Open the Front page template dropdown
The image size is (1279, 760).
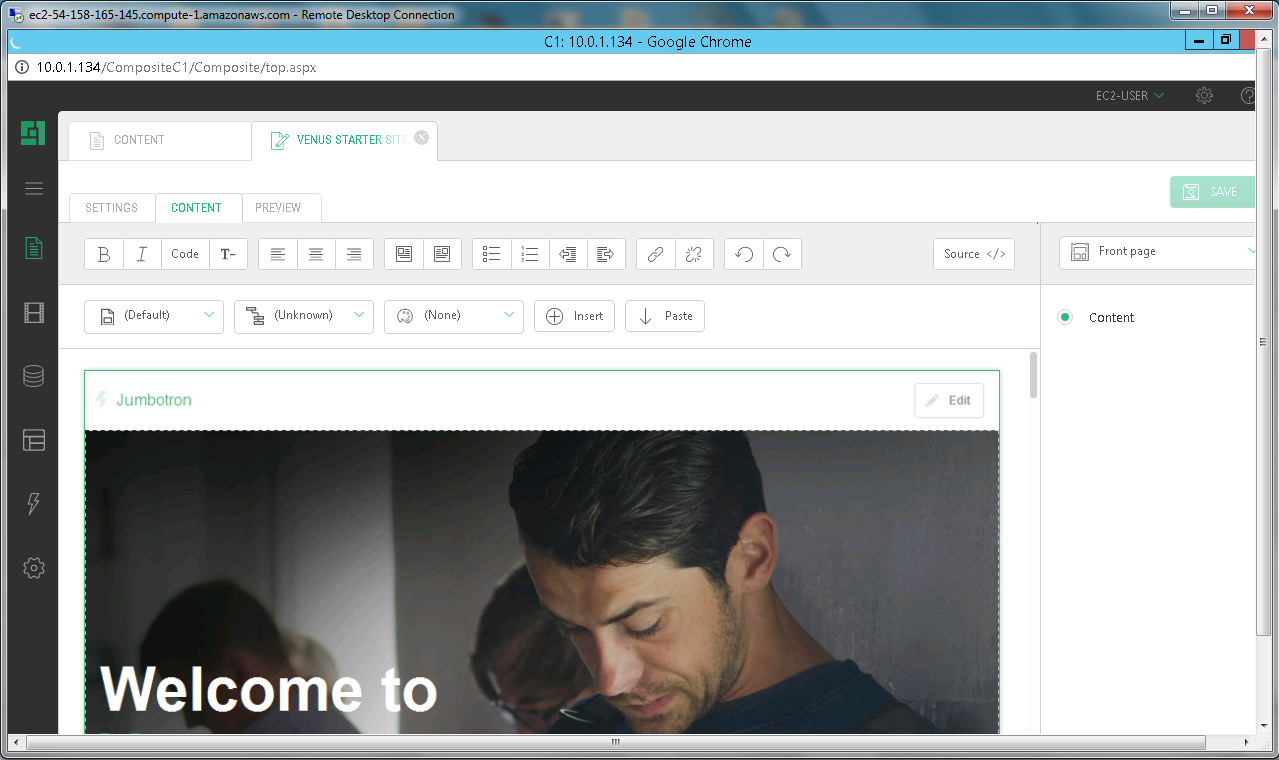click(x=1158, y=252)
